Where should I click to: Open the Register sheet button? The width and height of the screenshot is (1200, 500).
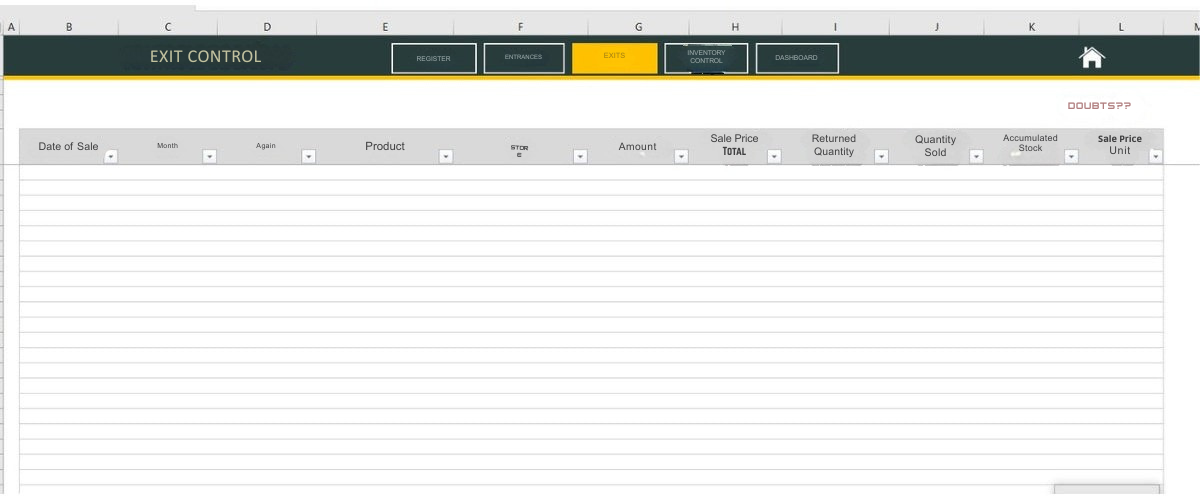[x=433, y=59]
